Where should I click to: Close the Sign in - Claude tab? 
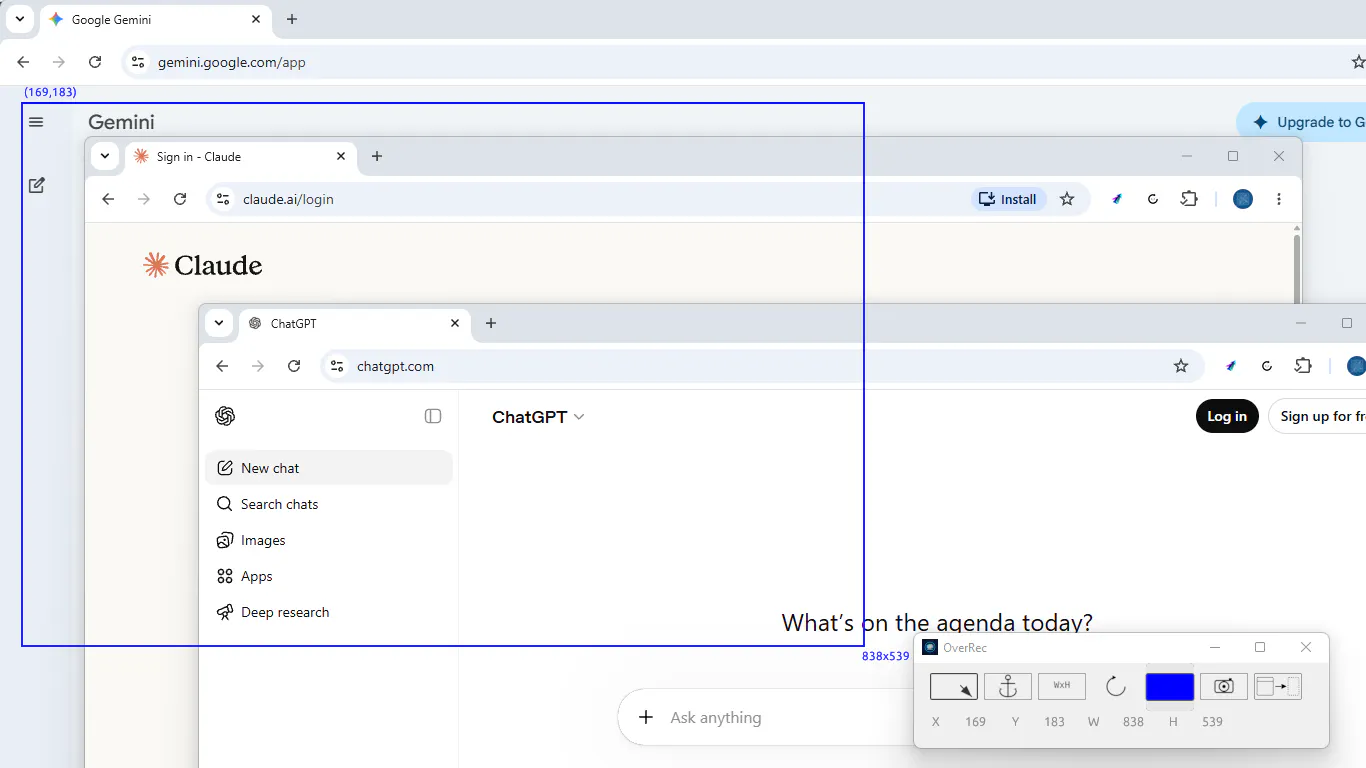[x=341, y=156]
